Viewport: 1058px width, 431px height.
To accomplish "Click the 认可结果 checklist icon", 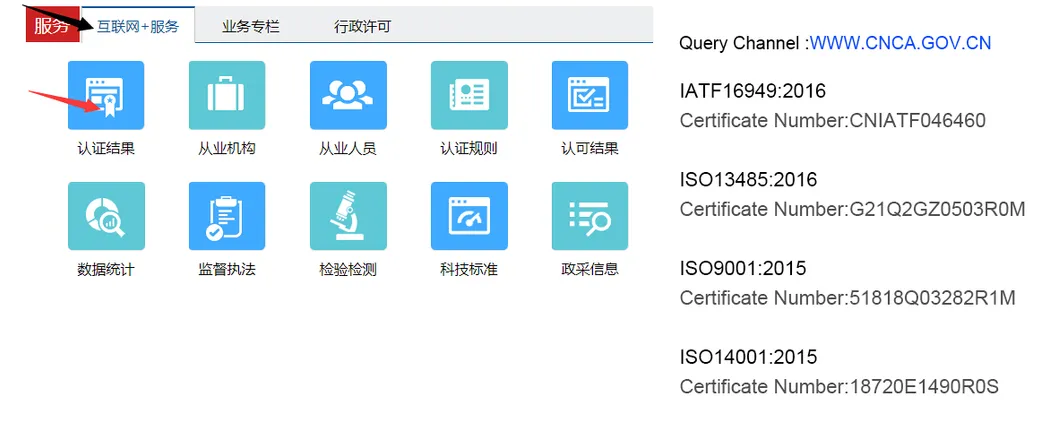I will click(x=589, y=95).
